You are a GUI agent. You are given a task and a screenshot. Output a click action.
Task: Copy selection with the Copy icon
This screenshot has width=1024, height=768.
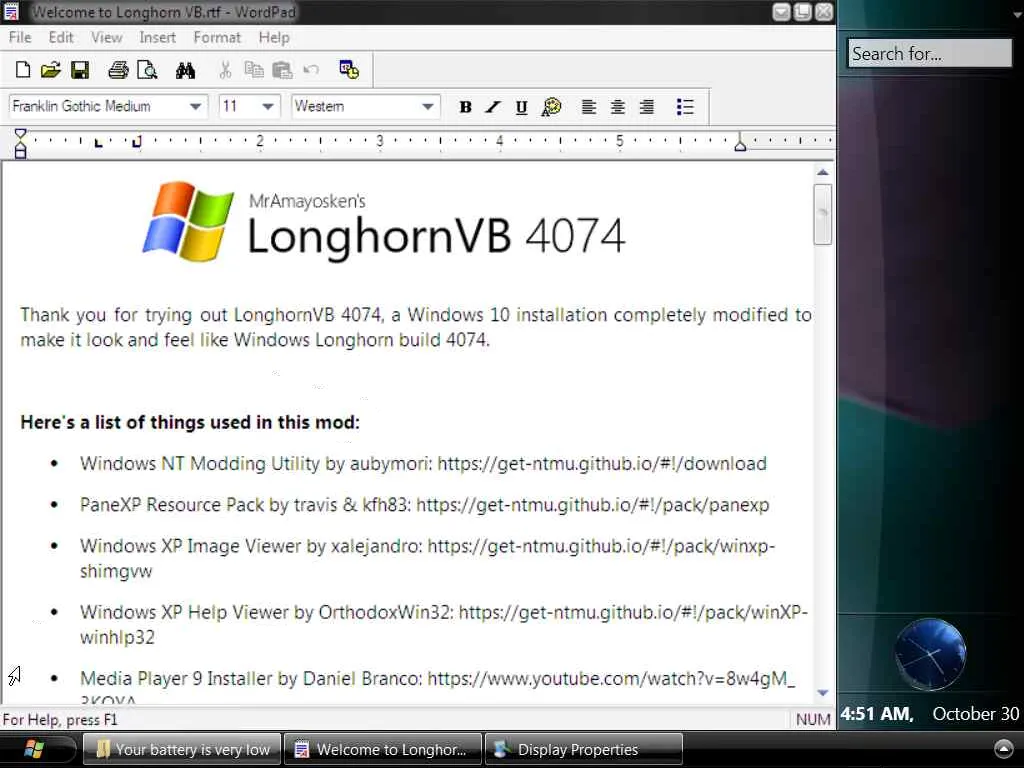(x=253, y=70)
